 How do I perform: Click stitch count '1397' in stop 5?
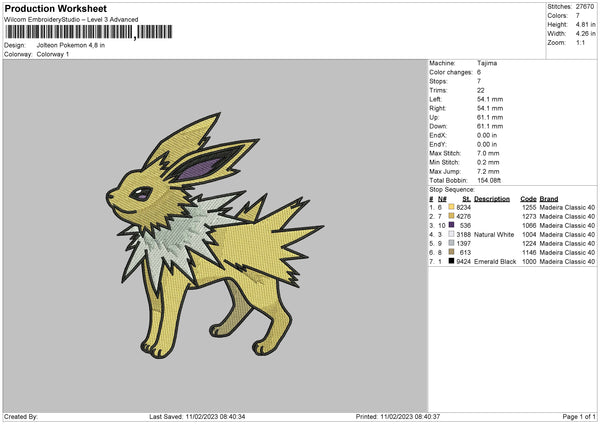463,243
